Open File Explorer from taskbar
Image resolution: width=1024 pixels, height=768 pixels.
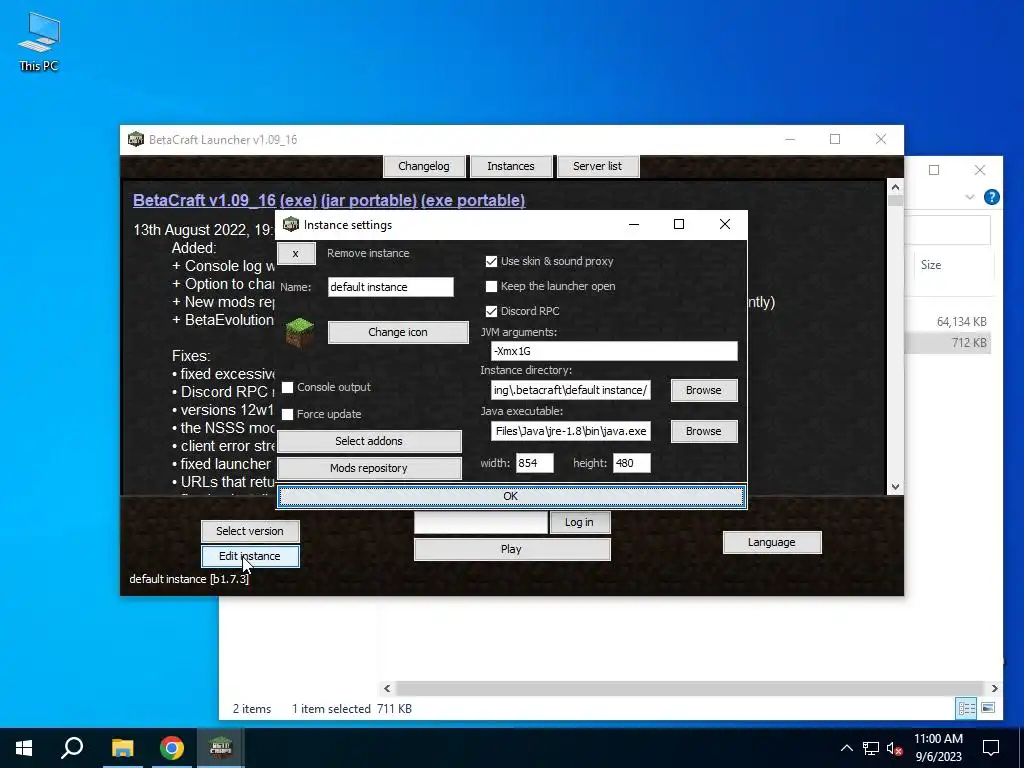pos(122,748)
